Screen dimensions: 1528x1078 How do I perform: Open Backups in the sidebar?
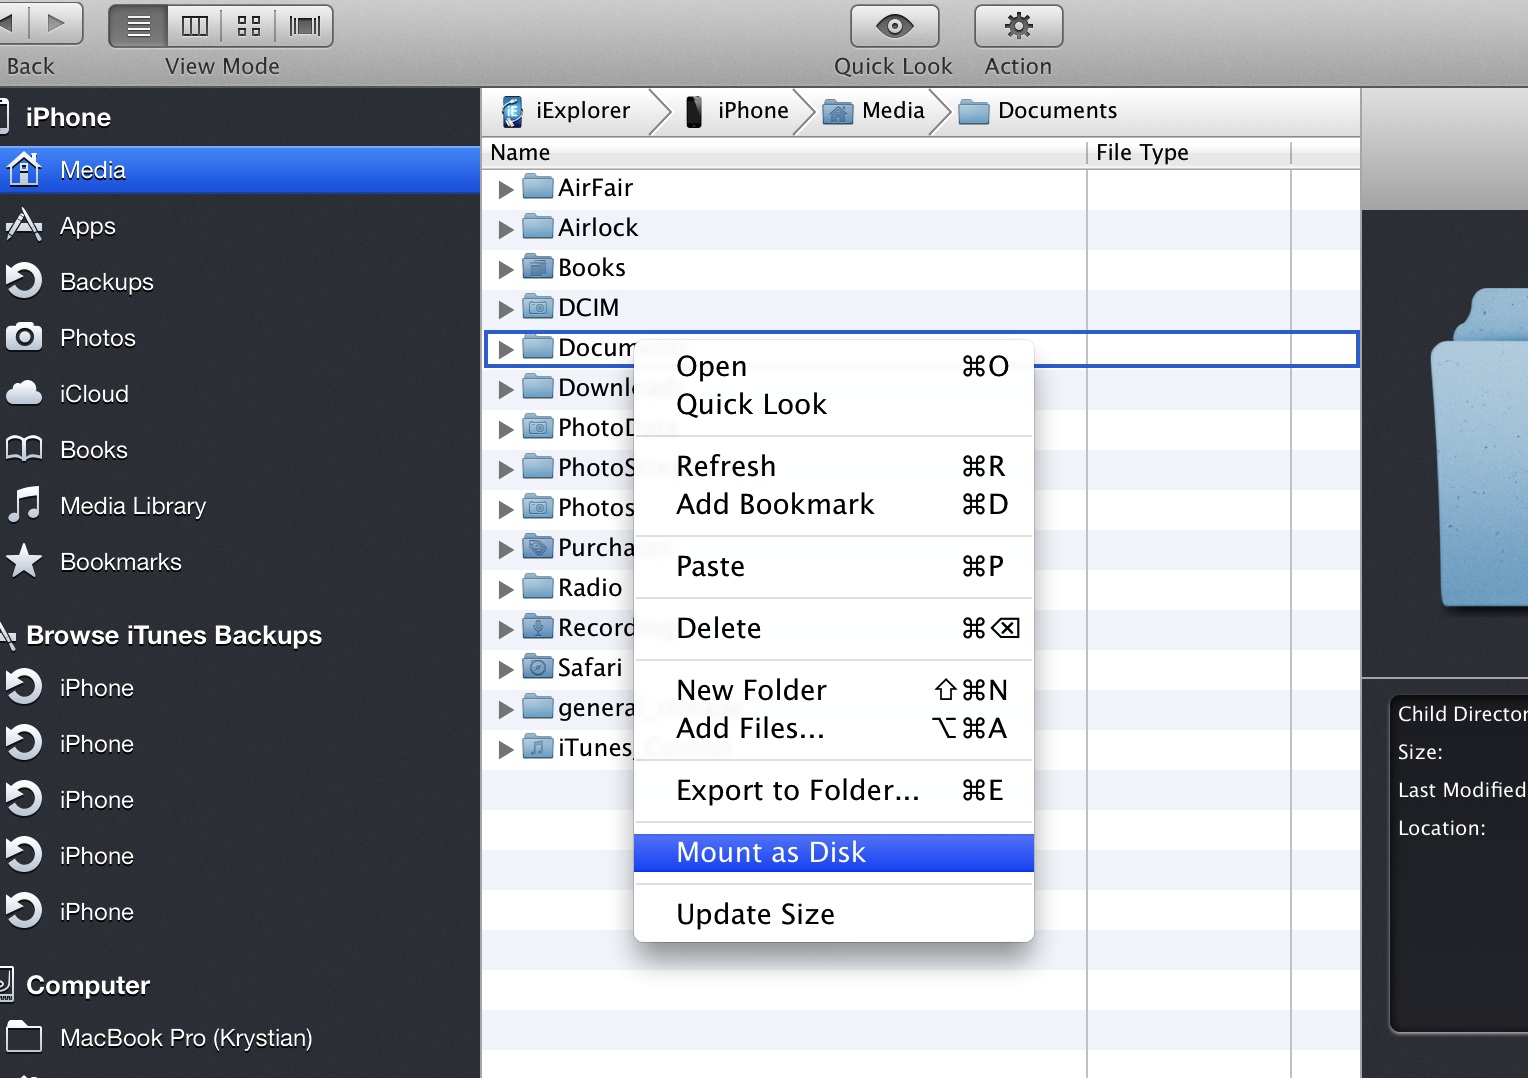tap(106, 282)
